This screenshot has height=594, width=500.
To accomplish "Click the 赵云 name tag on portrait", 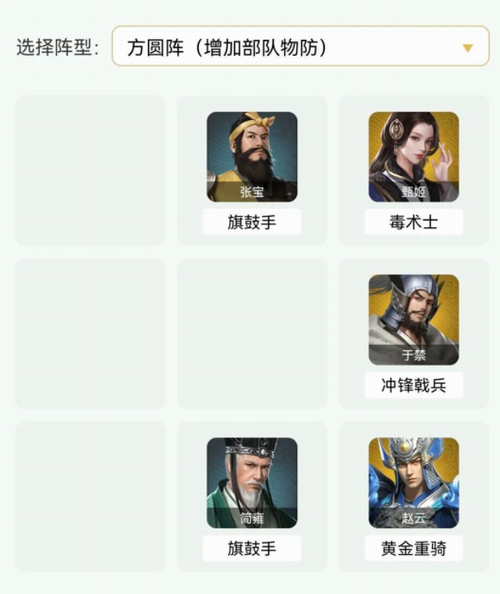I will point(414,518).
